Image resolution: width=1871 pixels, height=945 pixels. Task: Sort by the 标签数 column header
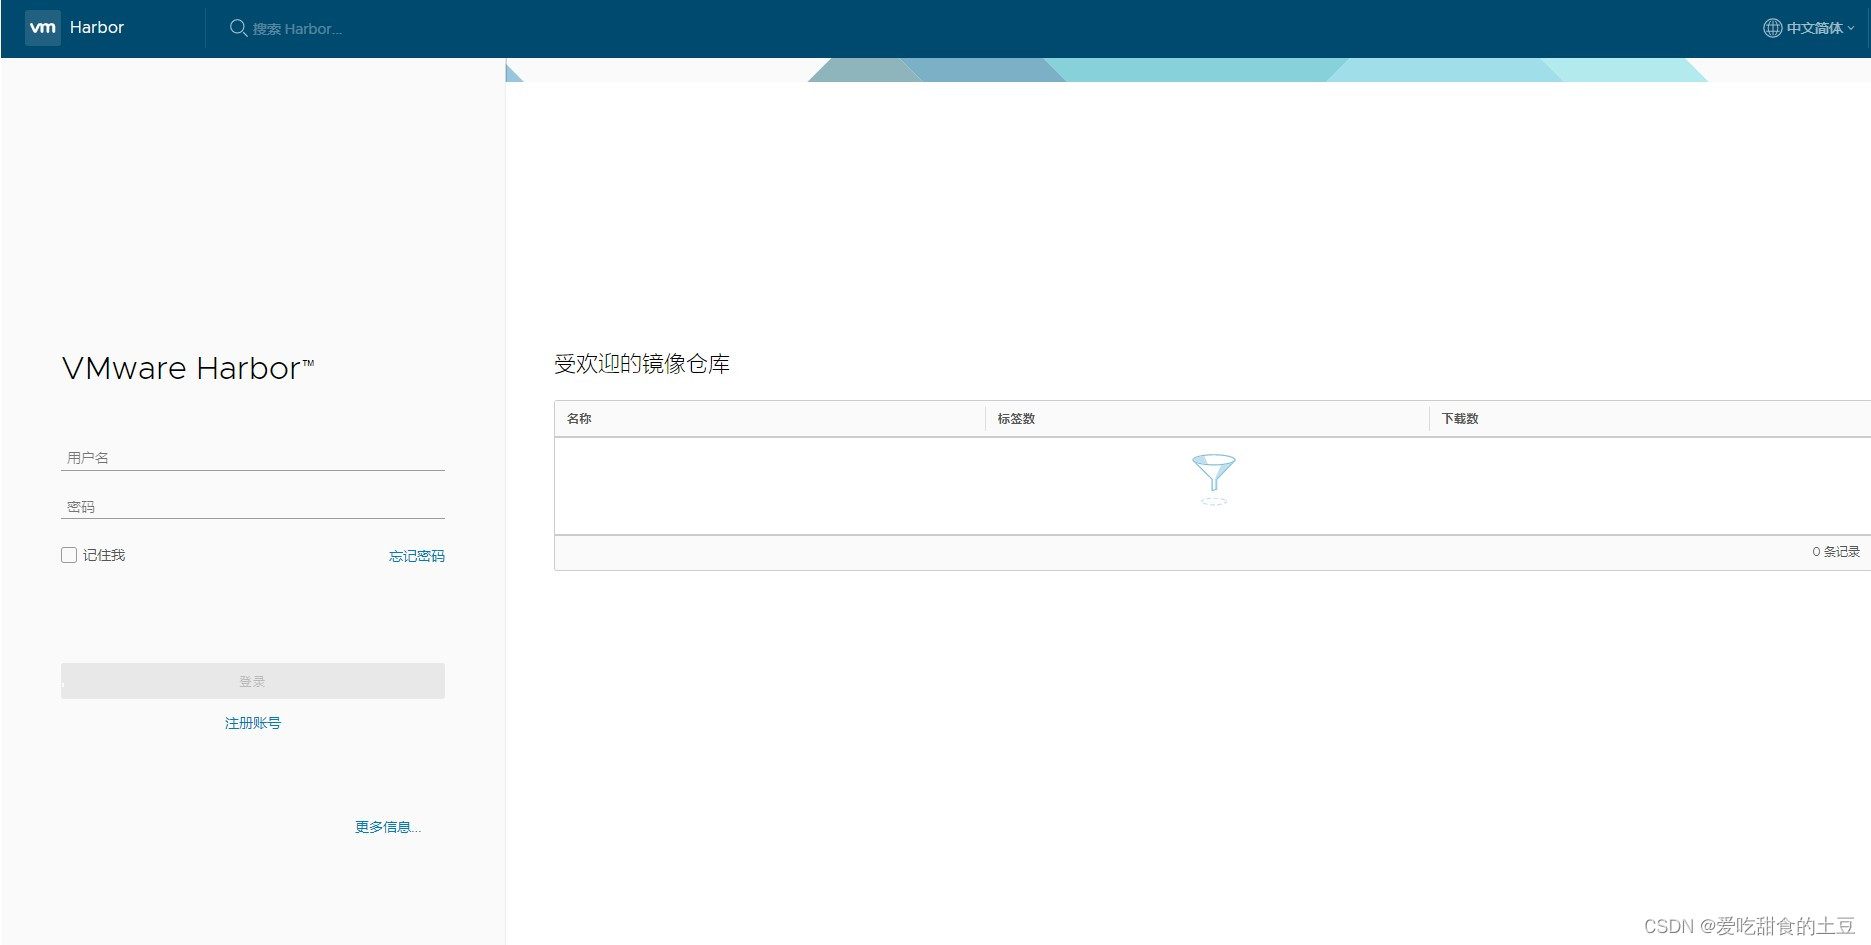point(1016,419)
